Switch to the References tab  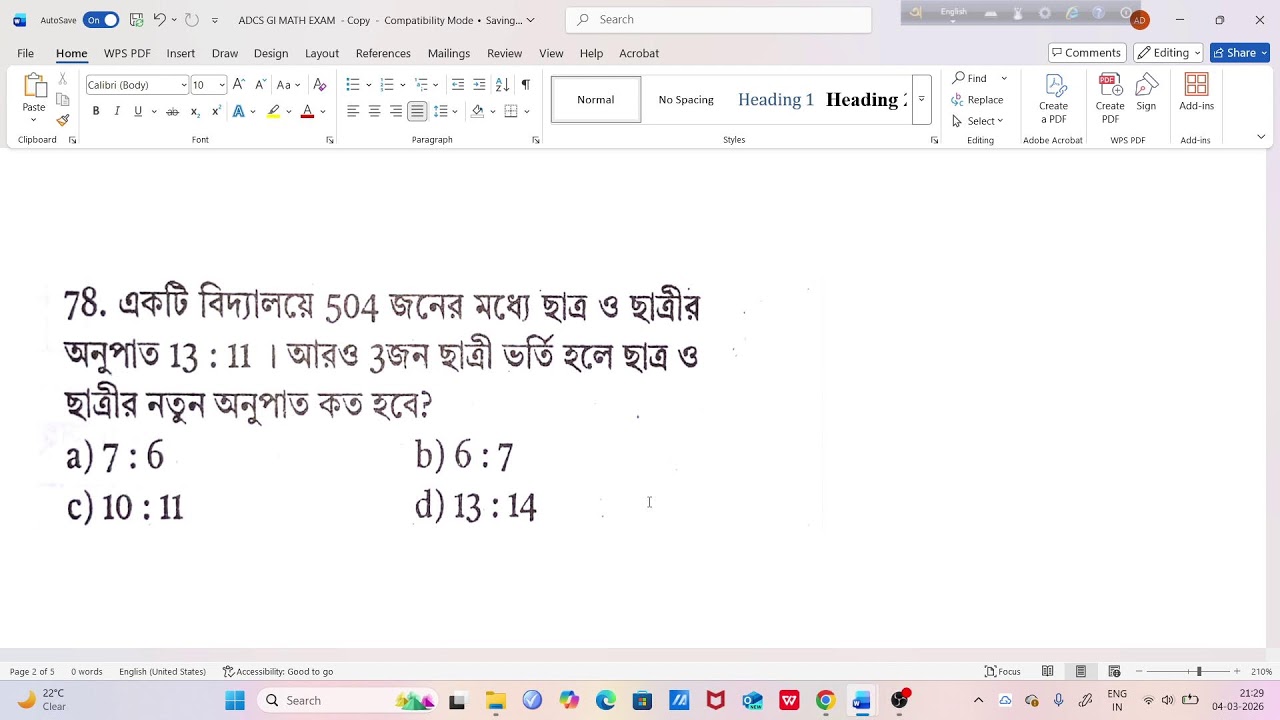pyautogui.click(x=383, y=53)
